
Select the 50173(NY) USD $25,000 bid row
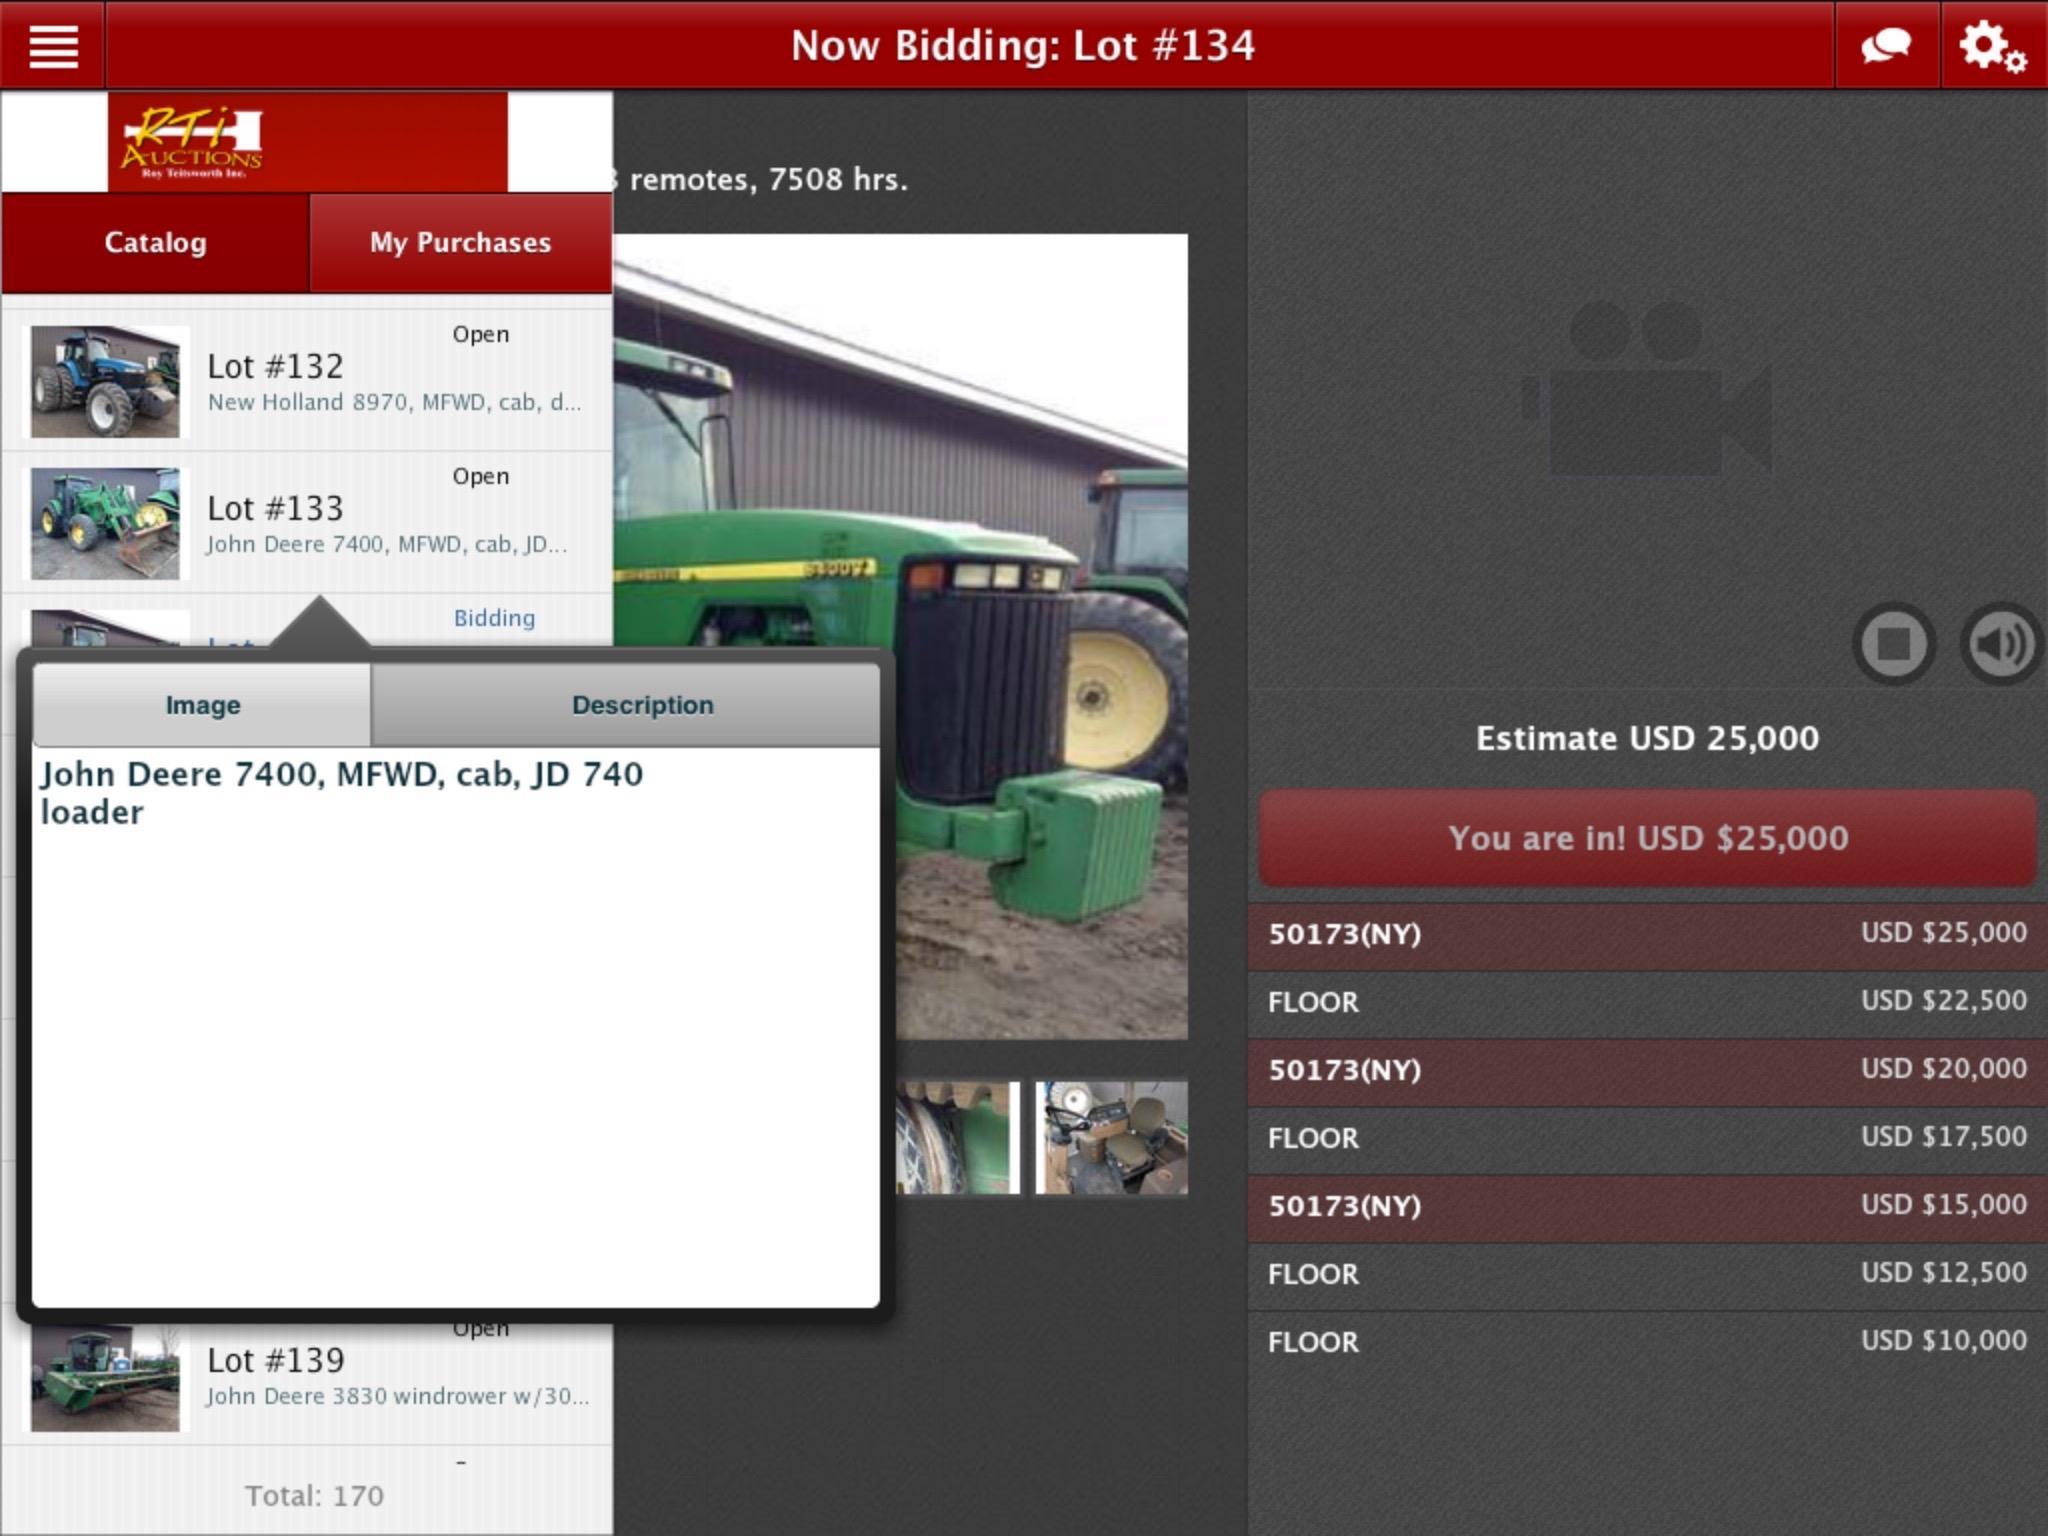[1647, 934]
